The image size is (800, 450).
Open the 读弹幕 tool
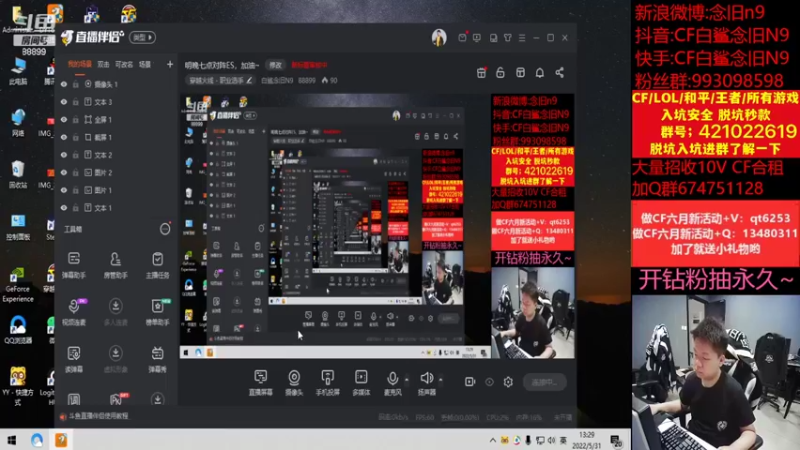coord(74,359)
